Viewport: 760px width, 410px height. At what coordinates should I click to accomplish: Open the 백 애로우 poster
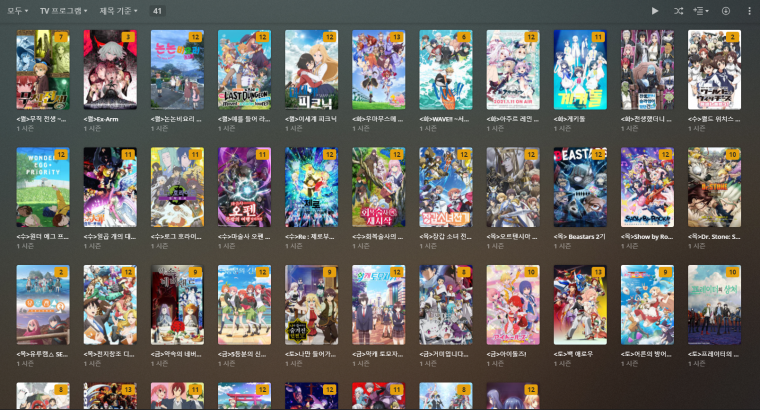coord(580,305)
